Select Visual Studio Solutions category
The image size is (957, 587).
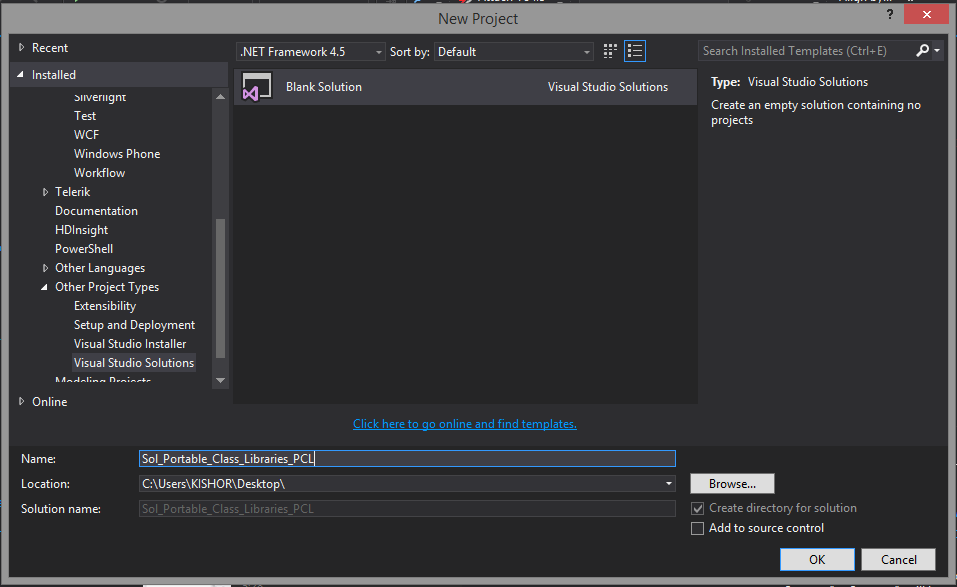pos(134,362)
